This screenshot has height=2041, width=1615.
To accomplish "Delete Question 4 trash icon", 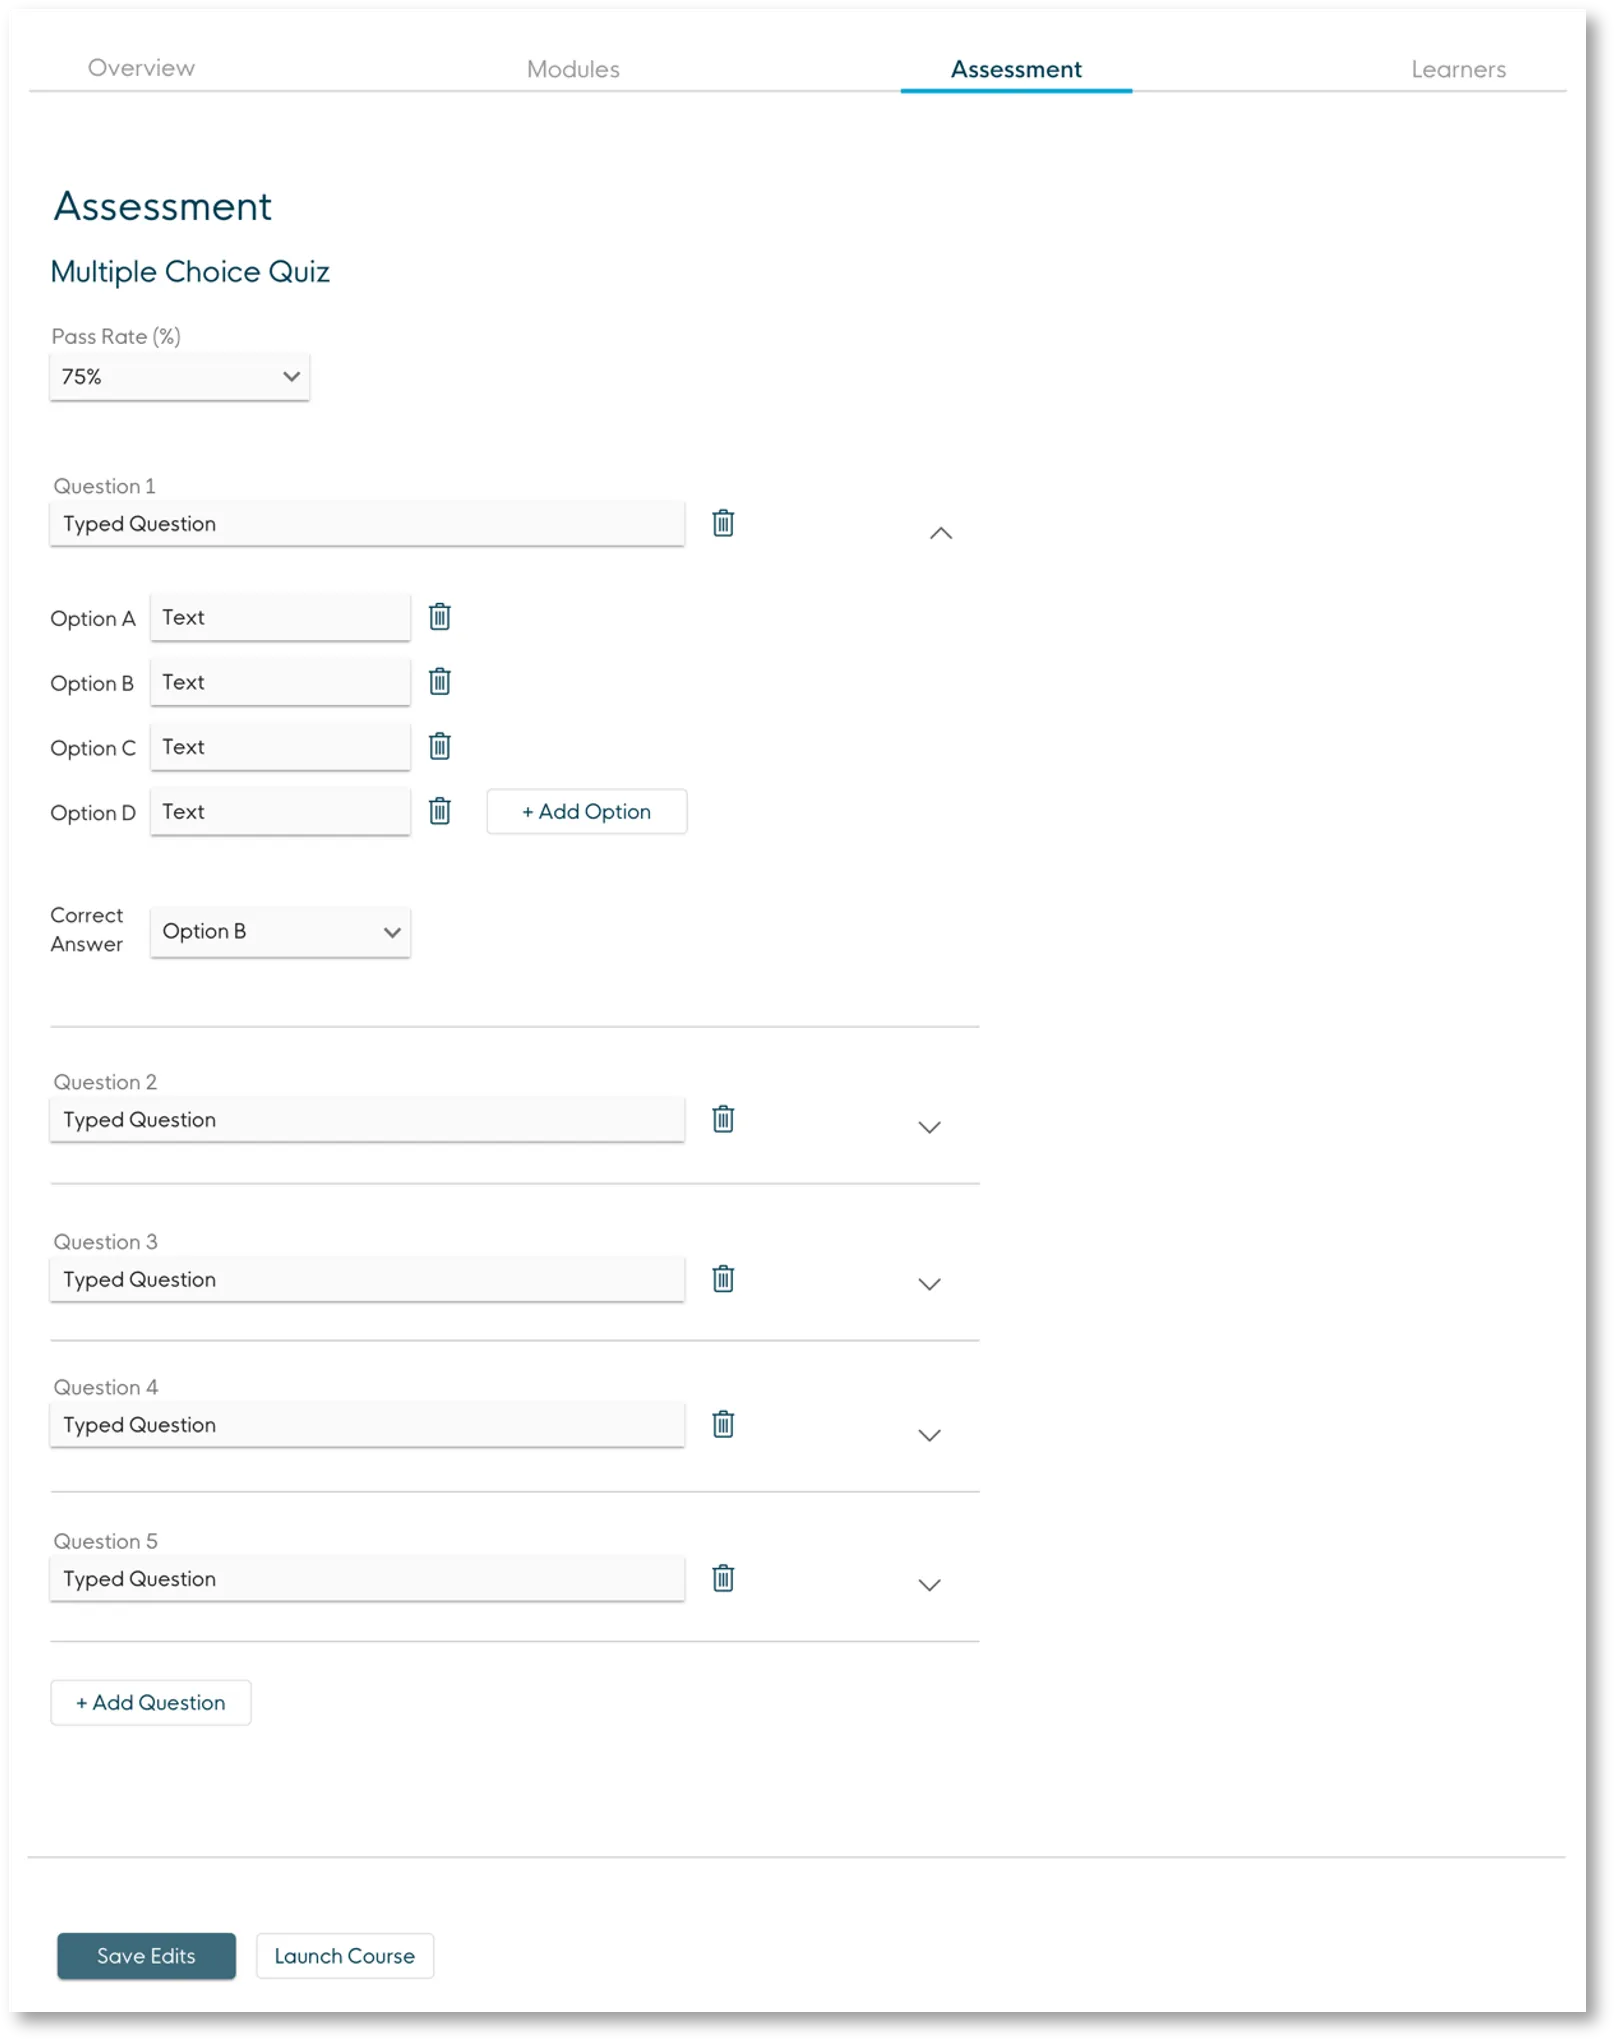I will click(x=723, y=1424).
